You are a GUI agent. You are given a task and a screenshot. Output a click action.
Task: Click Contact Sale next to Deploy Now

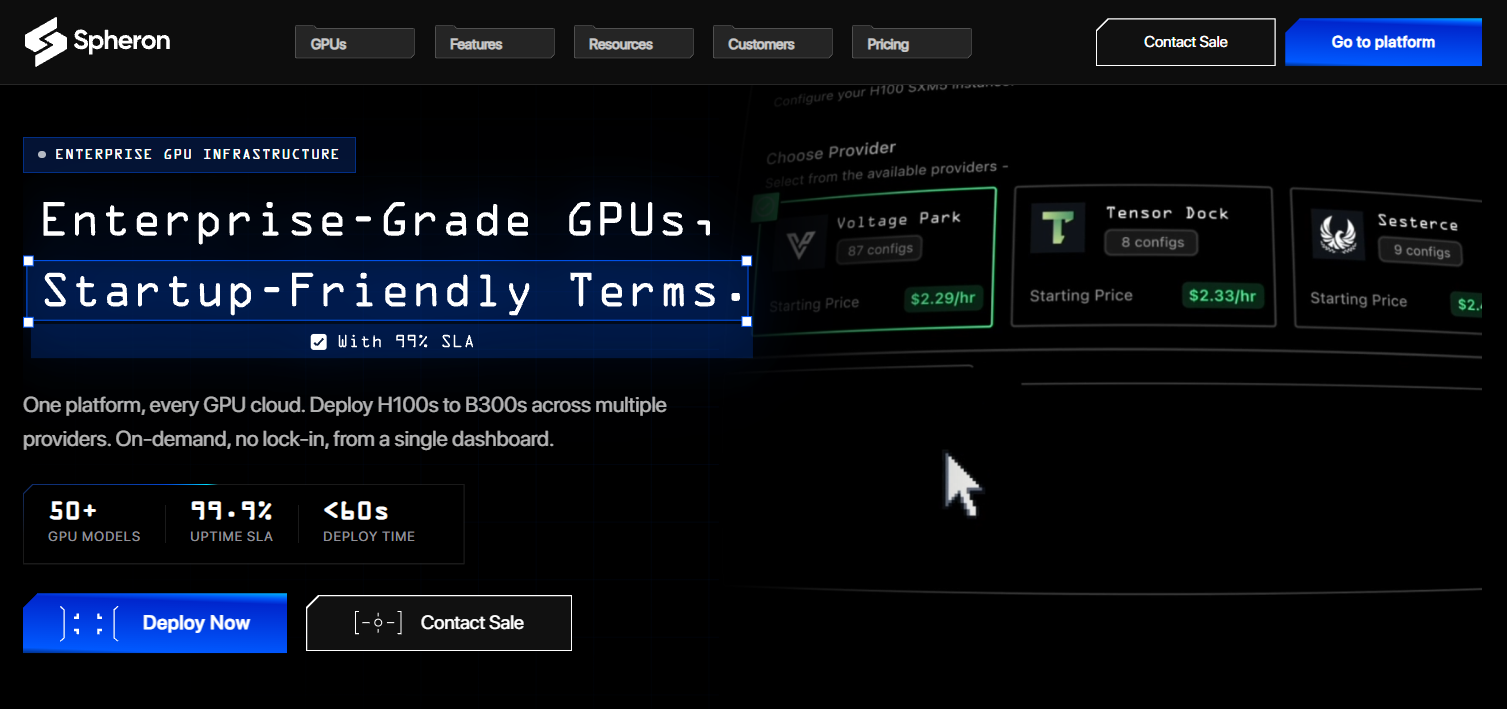pyautogui.click(x=439, y=623)
